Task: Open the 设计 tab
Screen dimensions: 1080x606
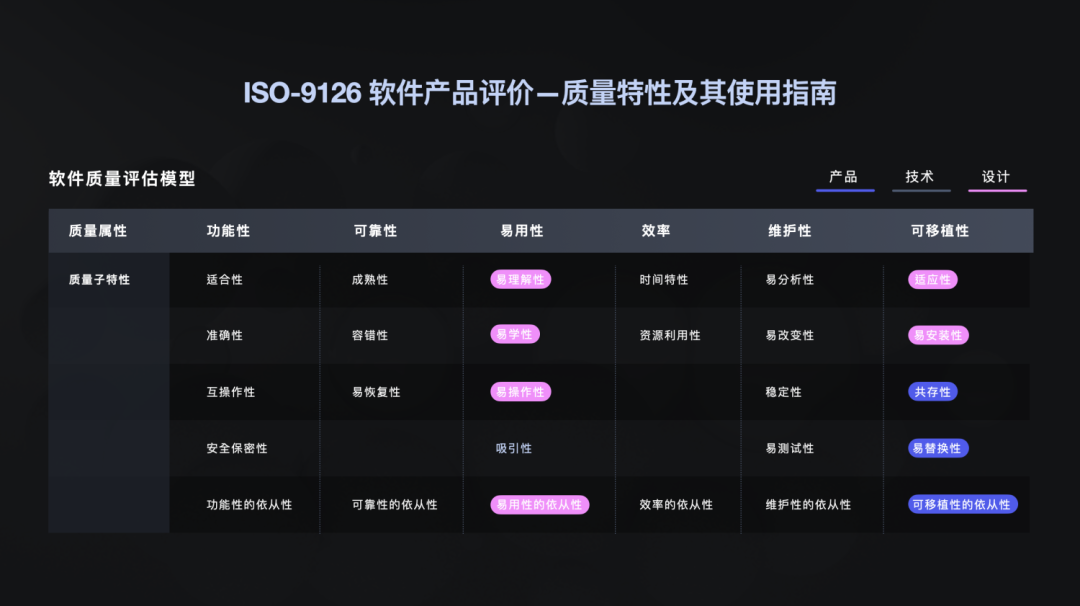Action: [x=997, y=178]
